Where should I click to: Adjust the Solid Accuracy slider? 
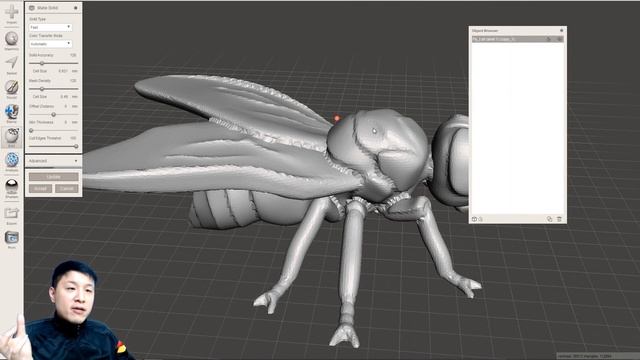[42, 63]
